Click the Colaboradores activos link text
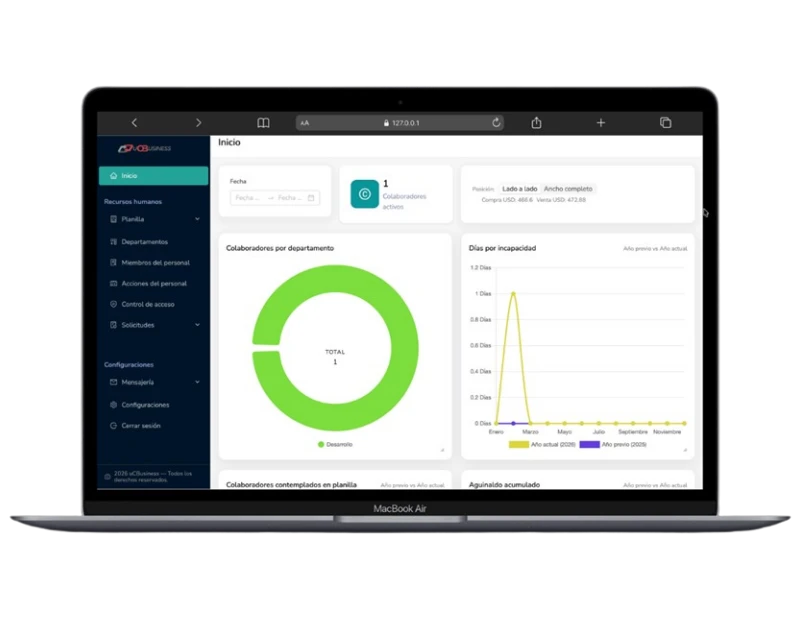This screenshot has width=797, height=619. pyautogui.click(x=405, y=201)
